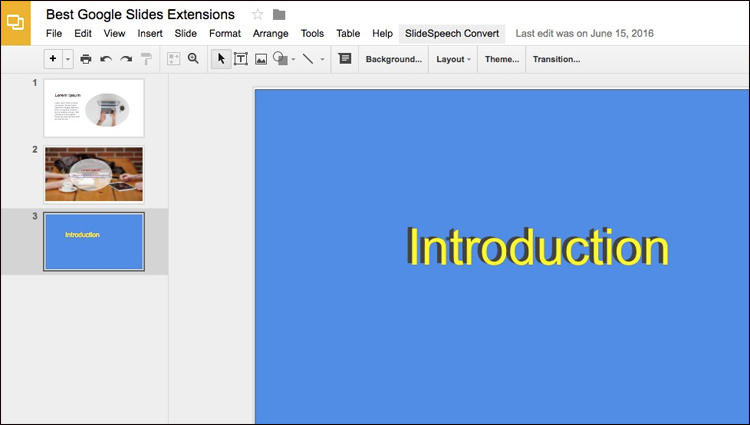Open the Insert menu
Screen dimensions: 750x425
tap(150, 33)
